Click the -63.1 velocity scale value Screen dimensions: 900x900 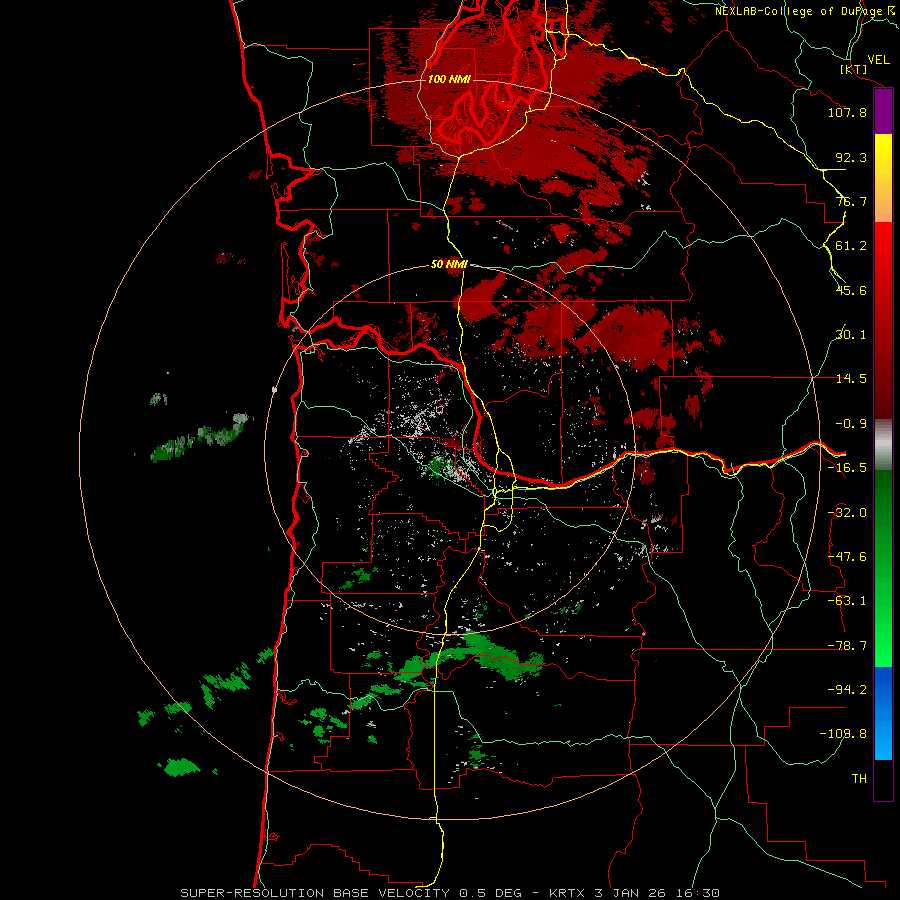[847, 601]
